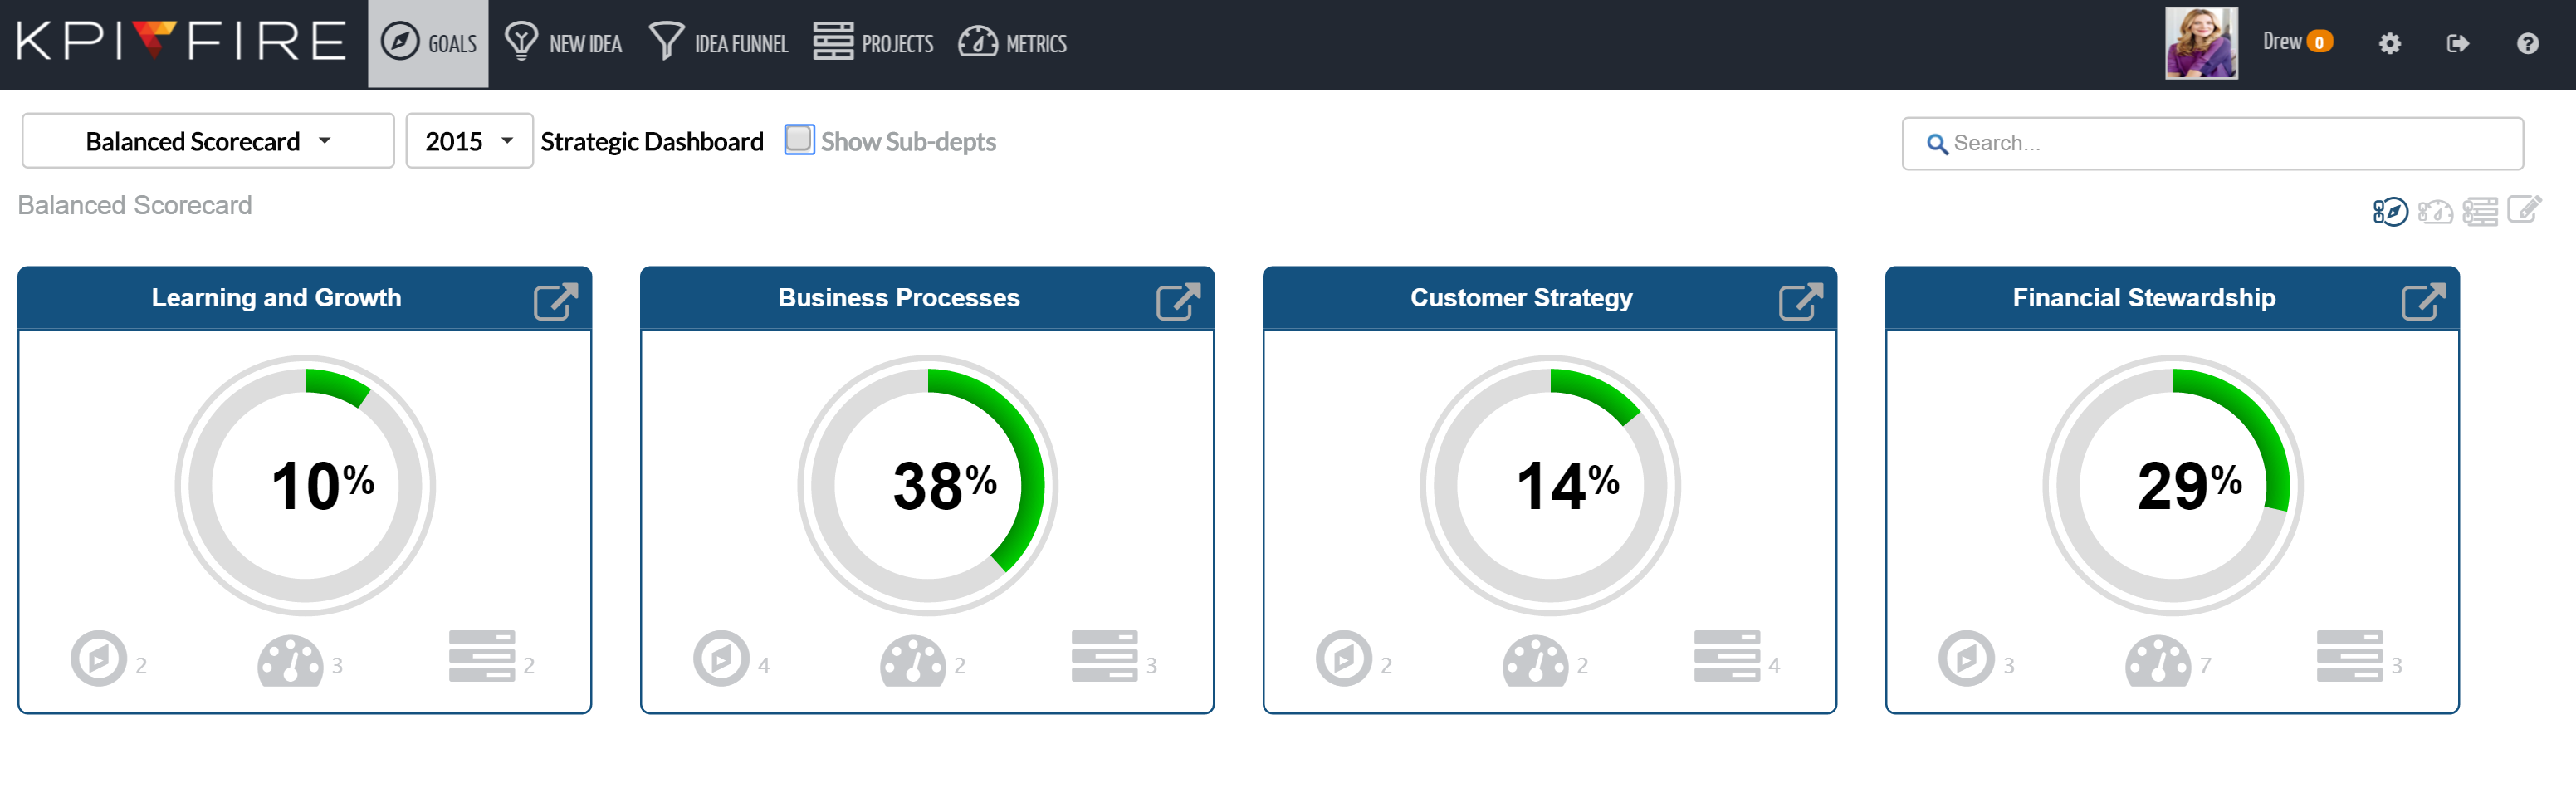Enable the Show Sub-depts checkbox
Viewport: 2576px width, 803px height.
coord(798,140)
